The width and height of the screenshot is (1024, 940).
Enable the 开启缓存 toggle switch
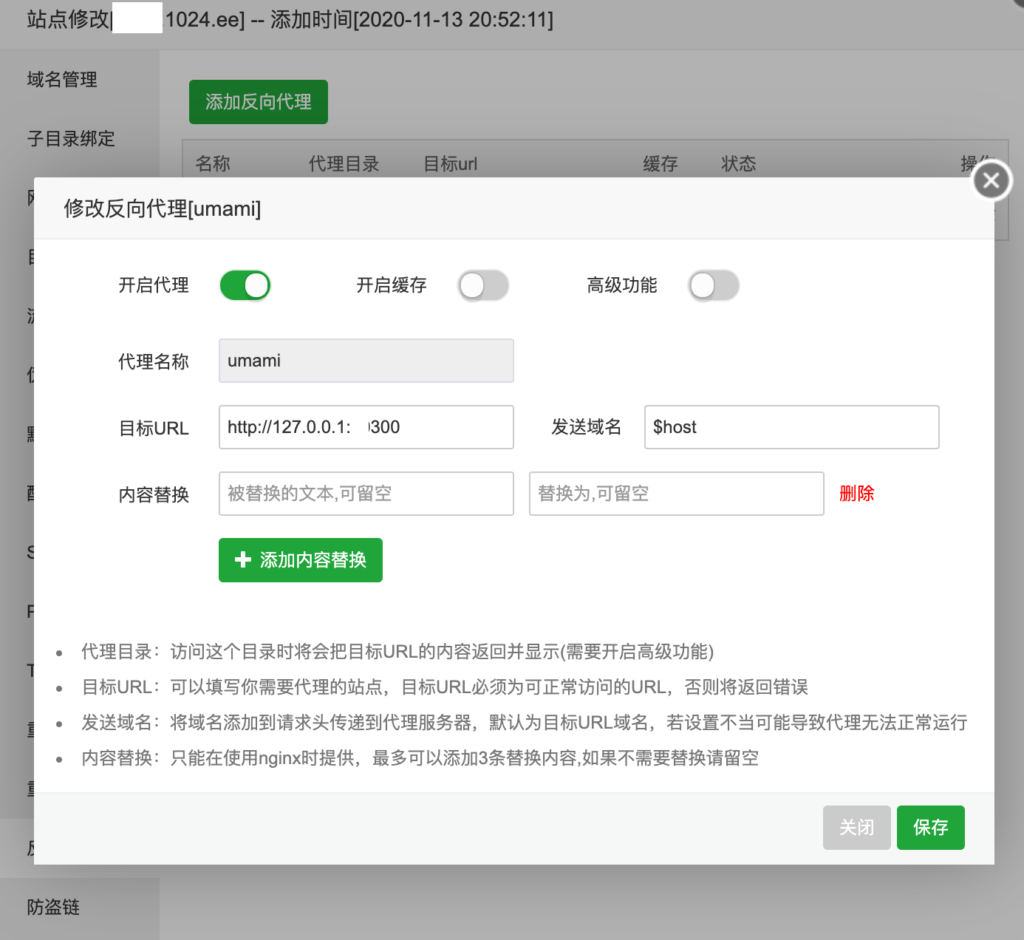tap(483, 285)
